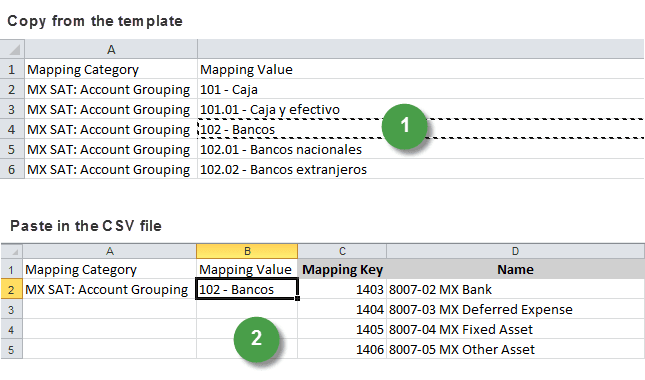Click the mapping key cell '1405'

pos(342,329)
